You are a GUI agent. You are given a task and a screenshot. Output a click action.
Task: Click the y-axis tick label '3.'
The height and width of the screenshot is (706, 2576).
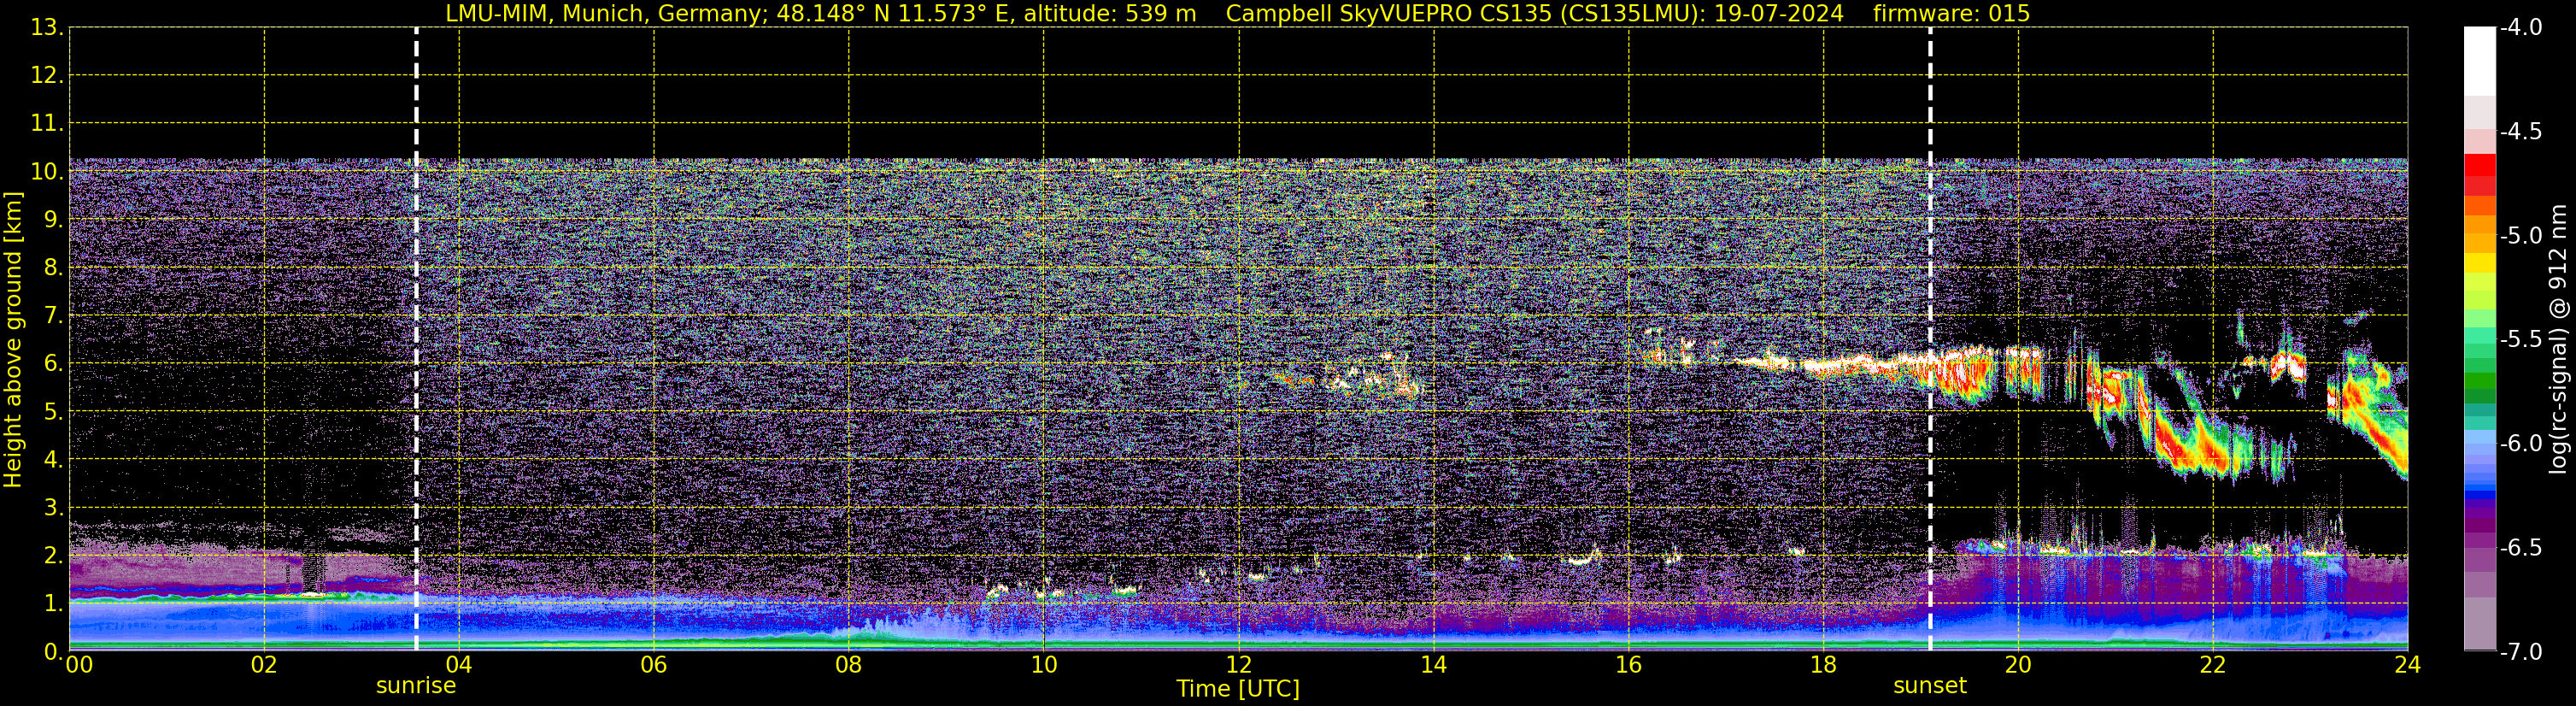click(x=53, y=508)
